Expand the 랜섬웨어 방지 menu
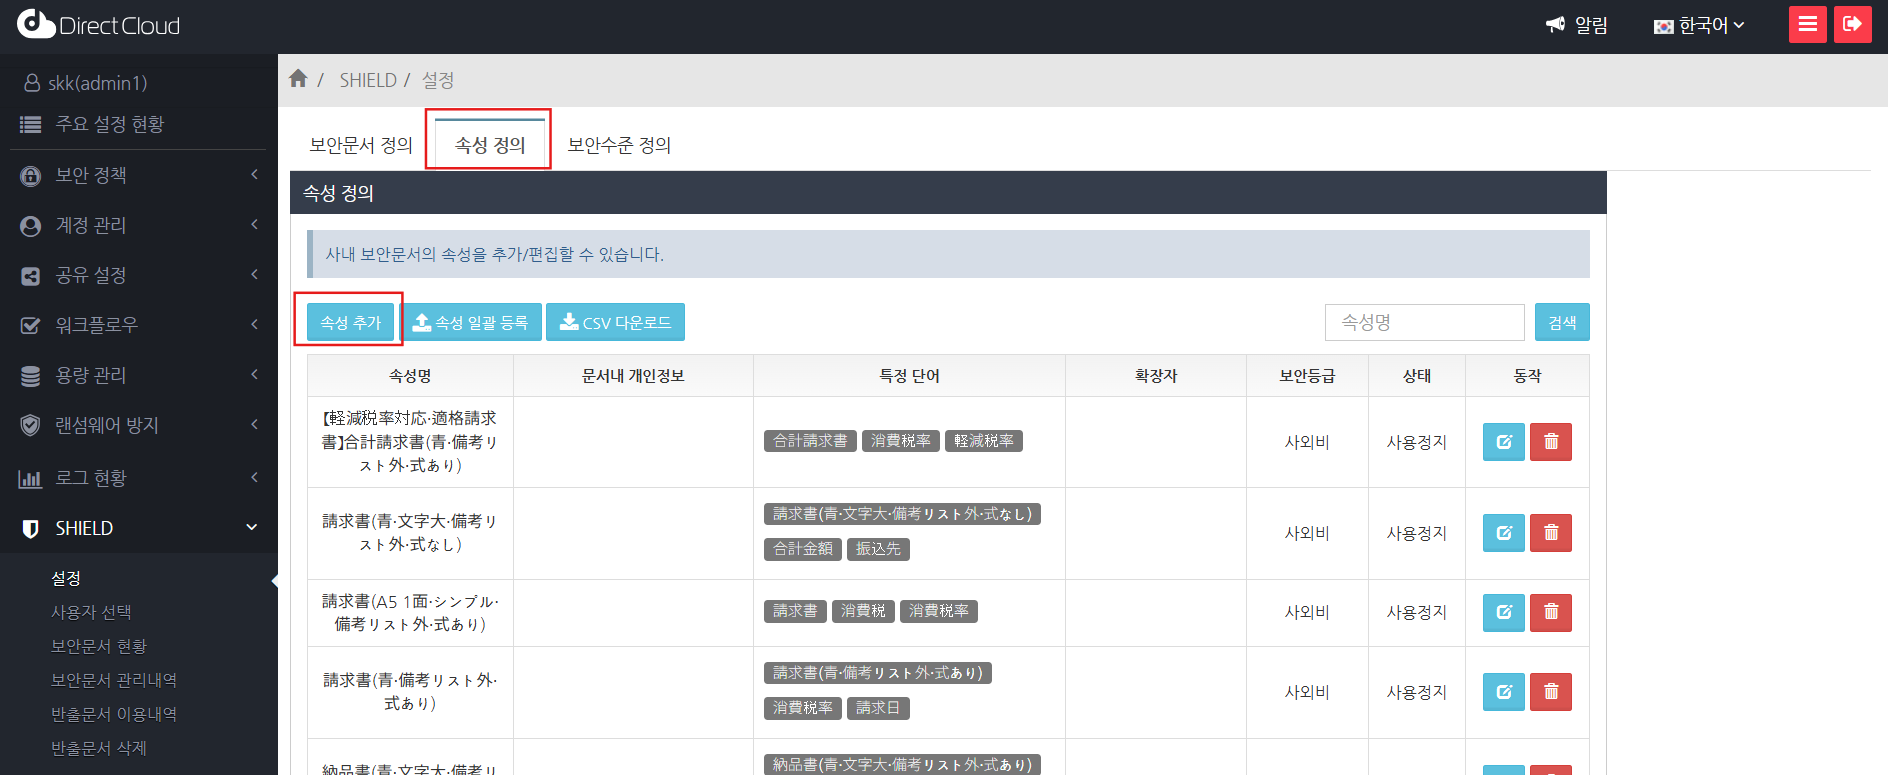This screenshot has width=1888, height=775. click(x=139, y=425)
